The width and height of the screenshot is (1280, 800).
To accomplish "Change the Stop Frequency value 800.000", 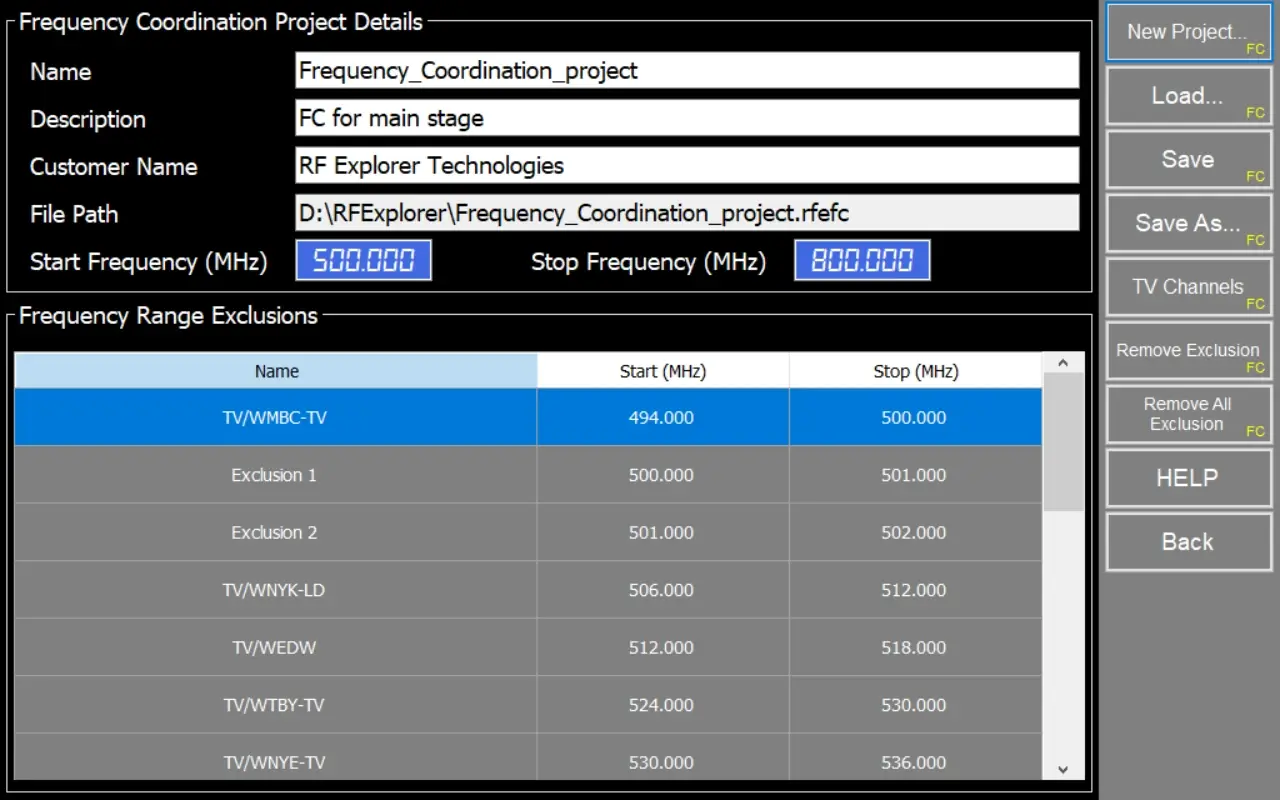I will [862, 261].
